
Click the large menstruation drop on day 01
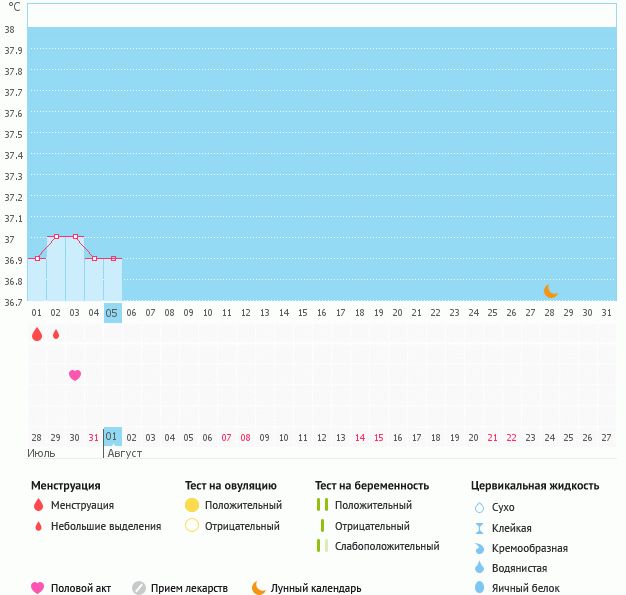coord(37,334)
